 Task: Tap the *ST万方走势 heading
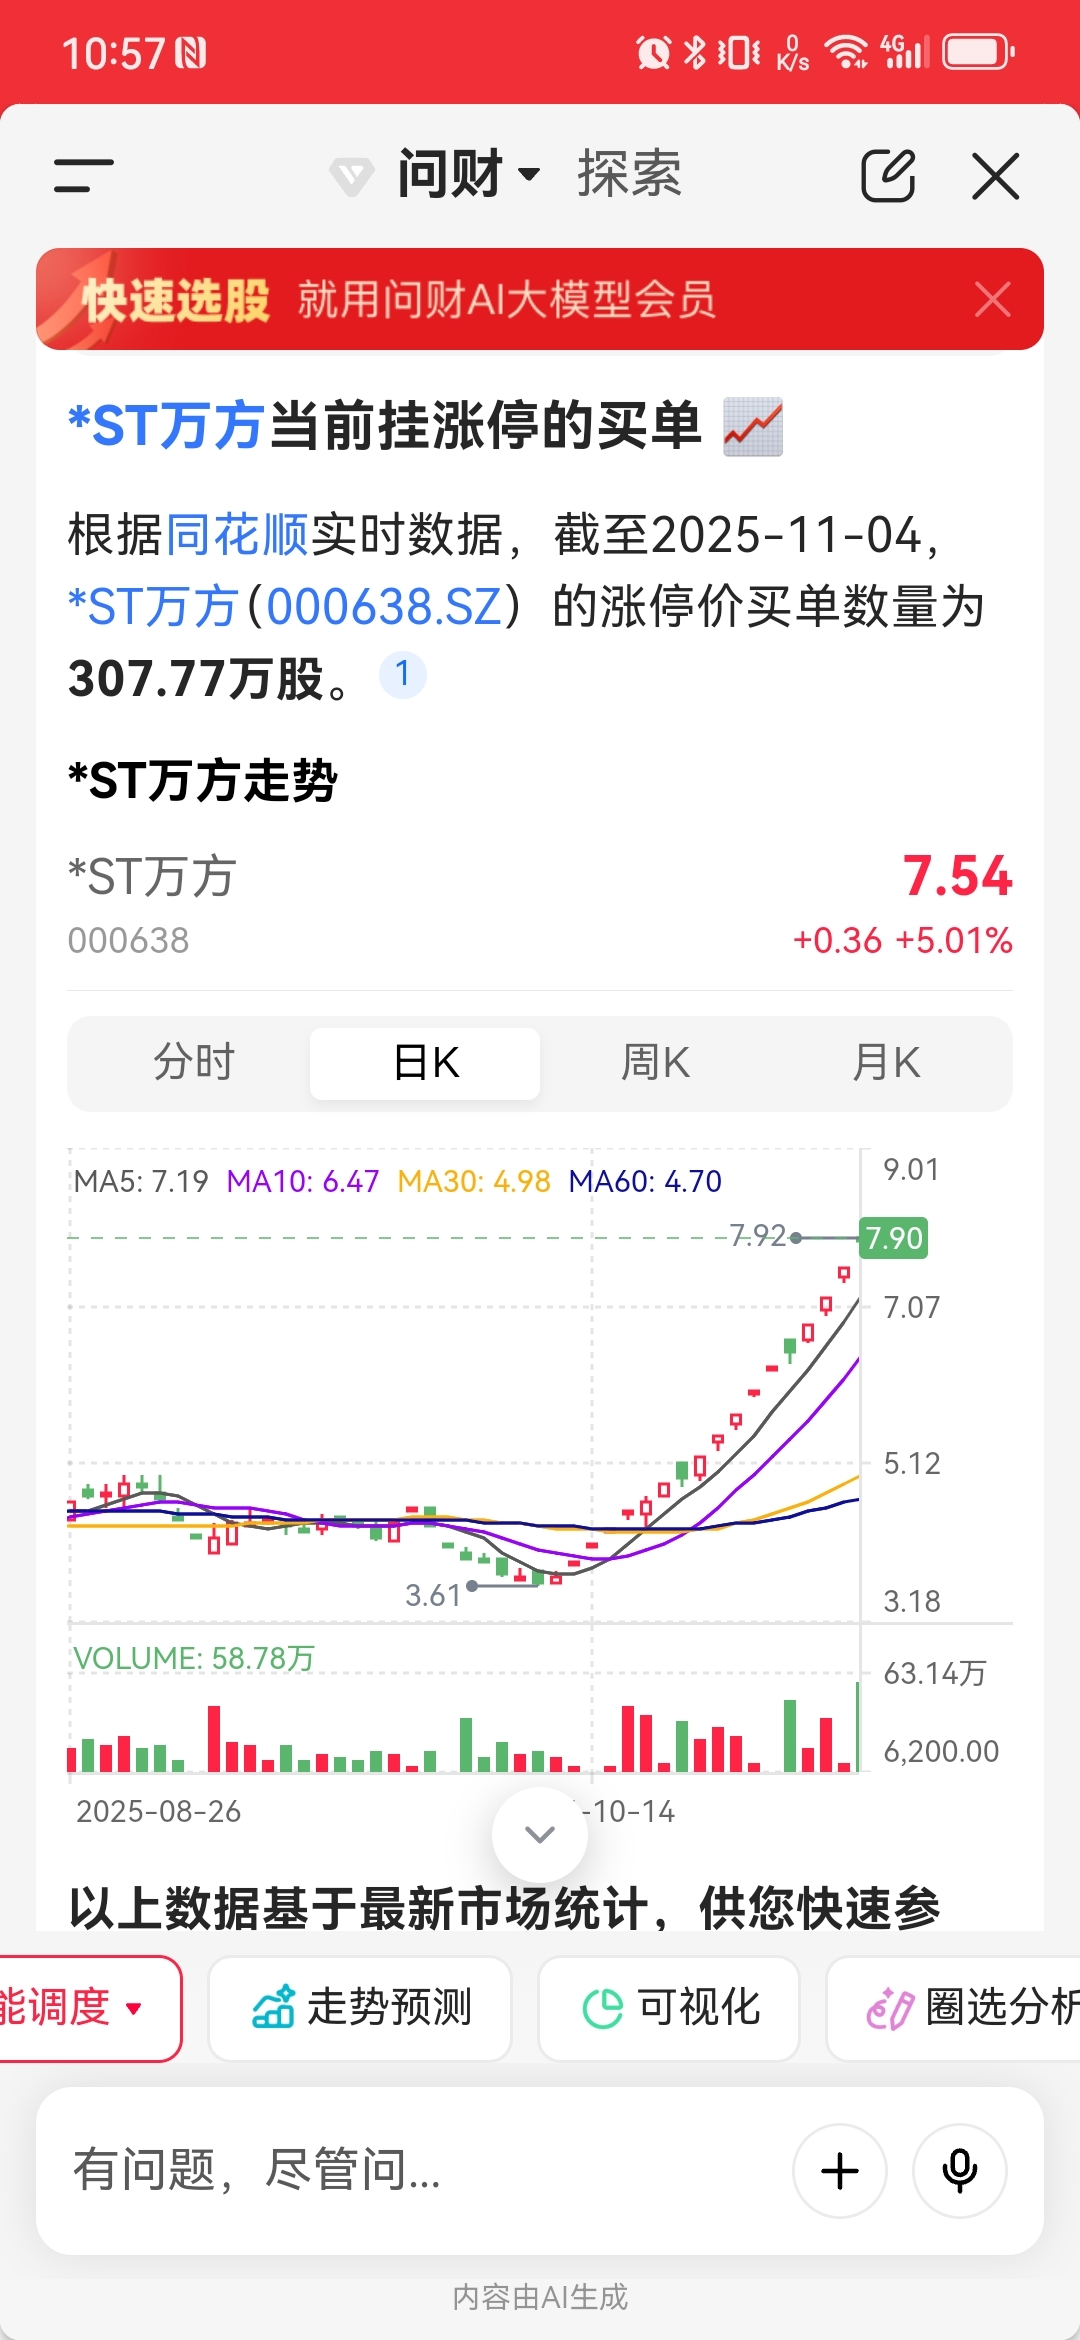[x=203, y=780]
